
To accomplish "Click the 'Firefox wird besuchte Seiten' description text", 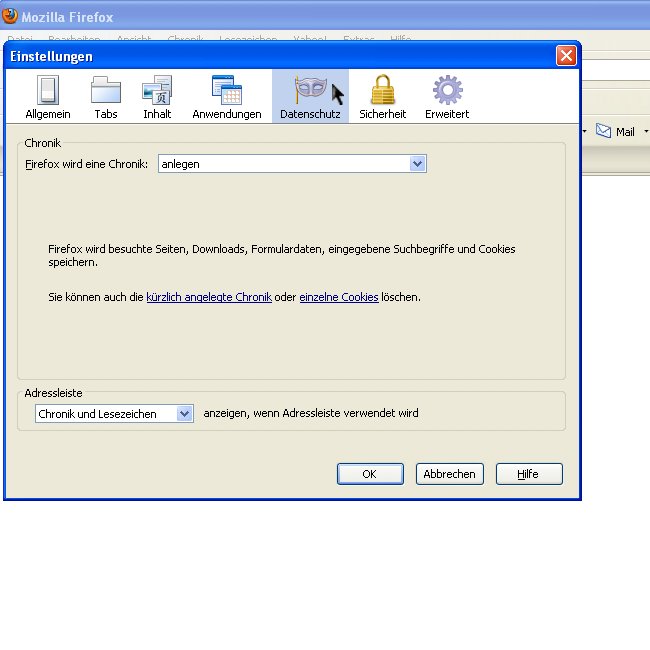I will (x=281, y=255).
